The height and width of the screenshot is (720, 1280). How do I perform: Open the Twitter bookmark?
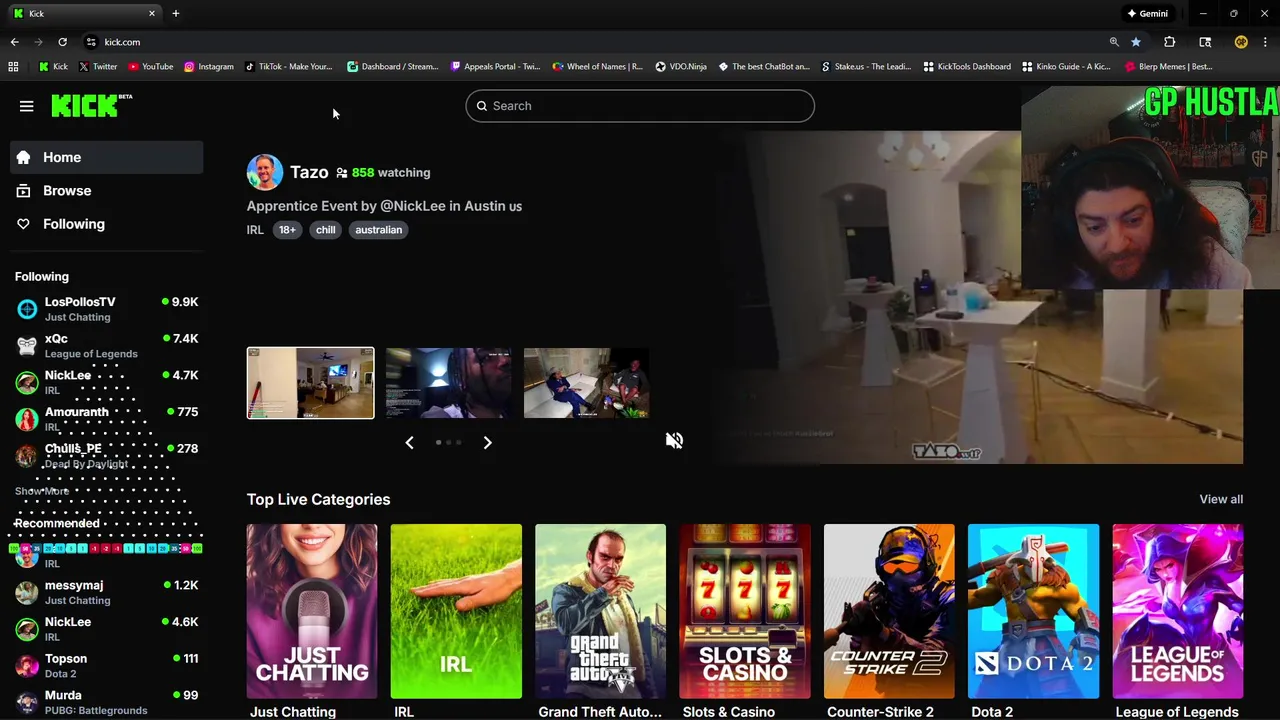98,67
